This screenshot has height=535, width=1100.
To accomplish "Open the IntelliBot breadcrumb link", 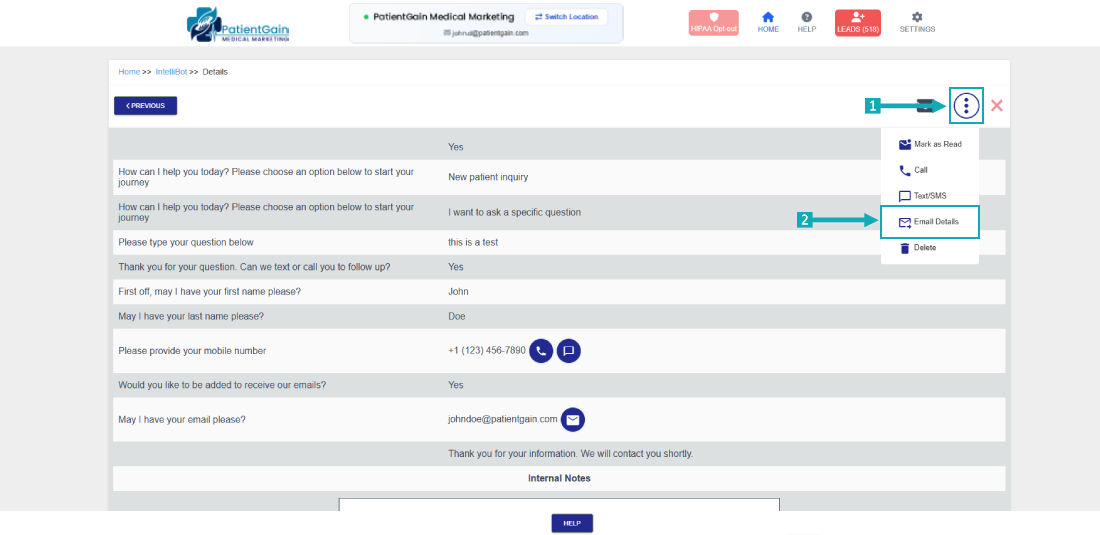I will tap(171, 72).
